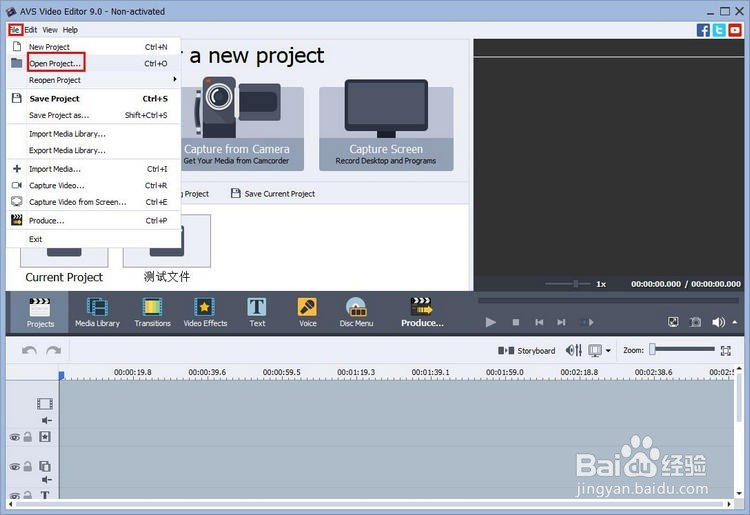Click the Capture Screen card
The image size is (750, 515).
pos(386,125)
